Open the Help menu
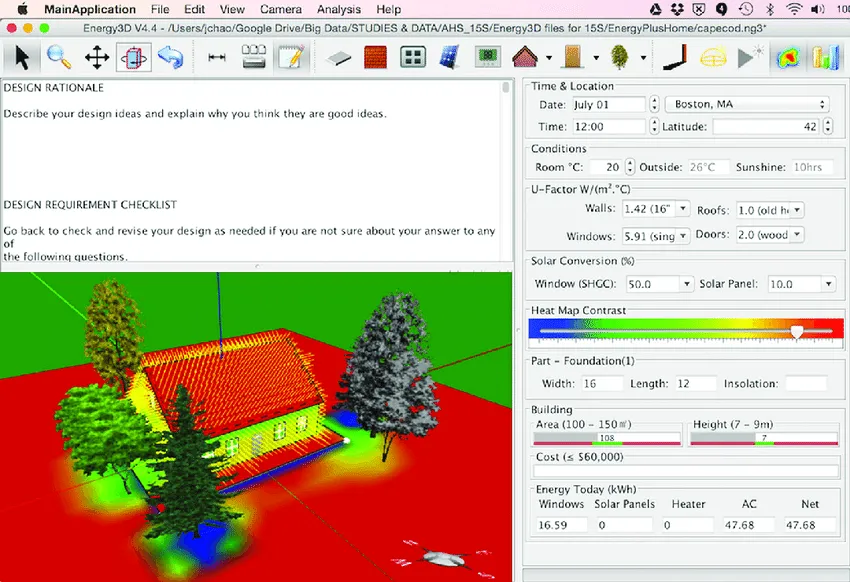850x582 pixels. coord(389,9)
